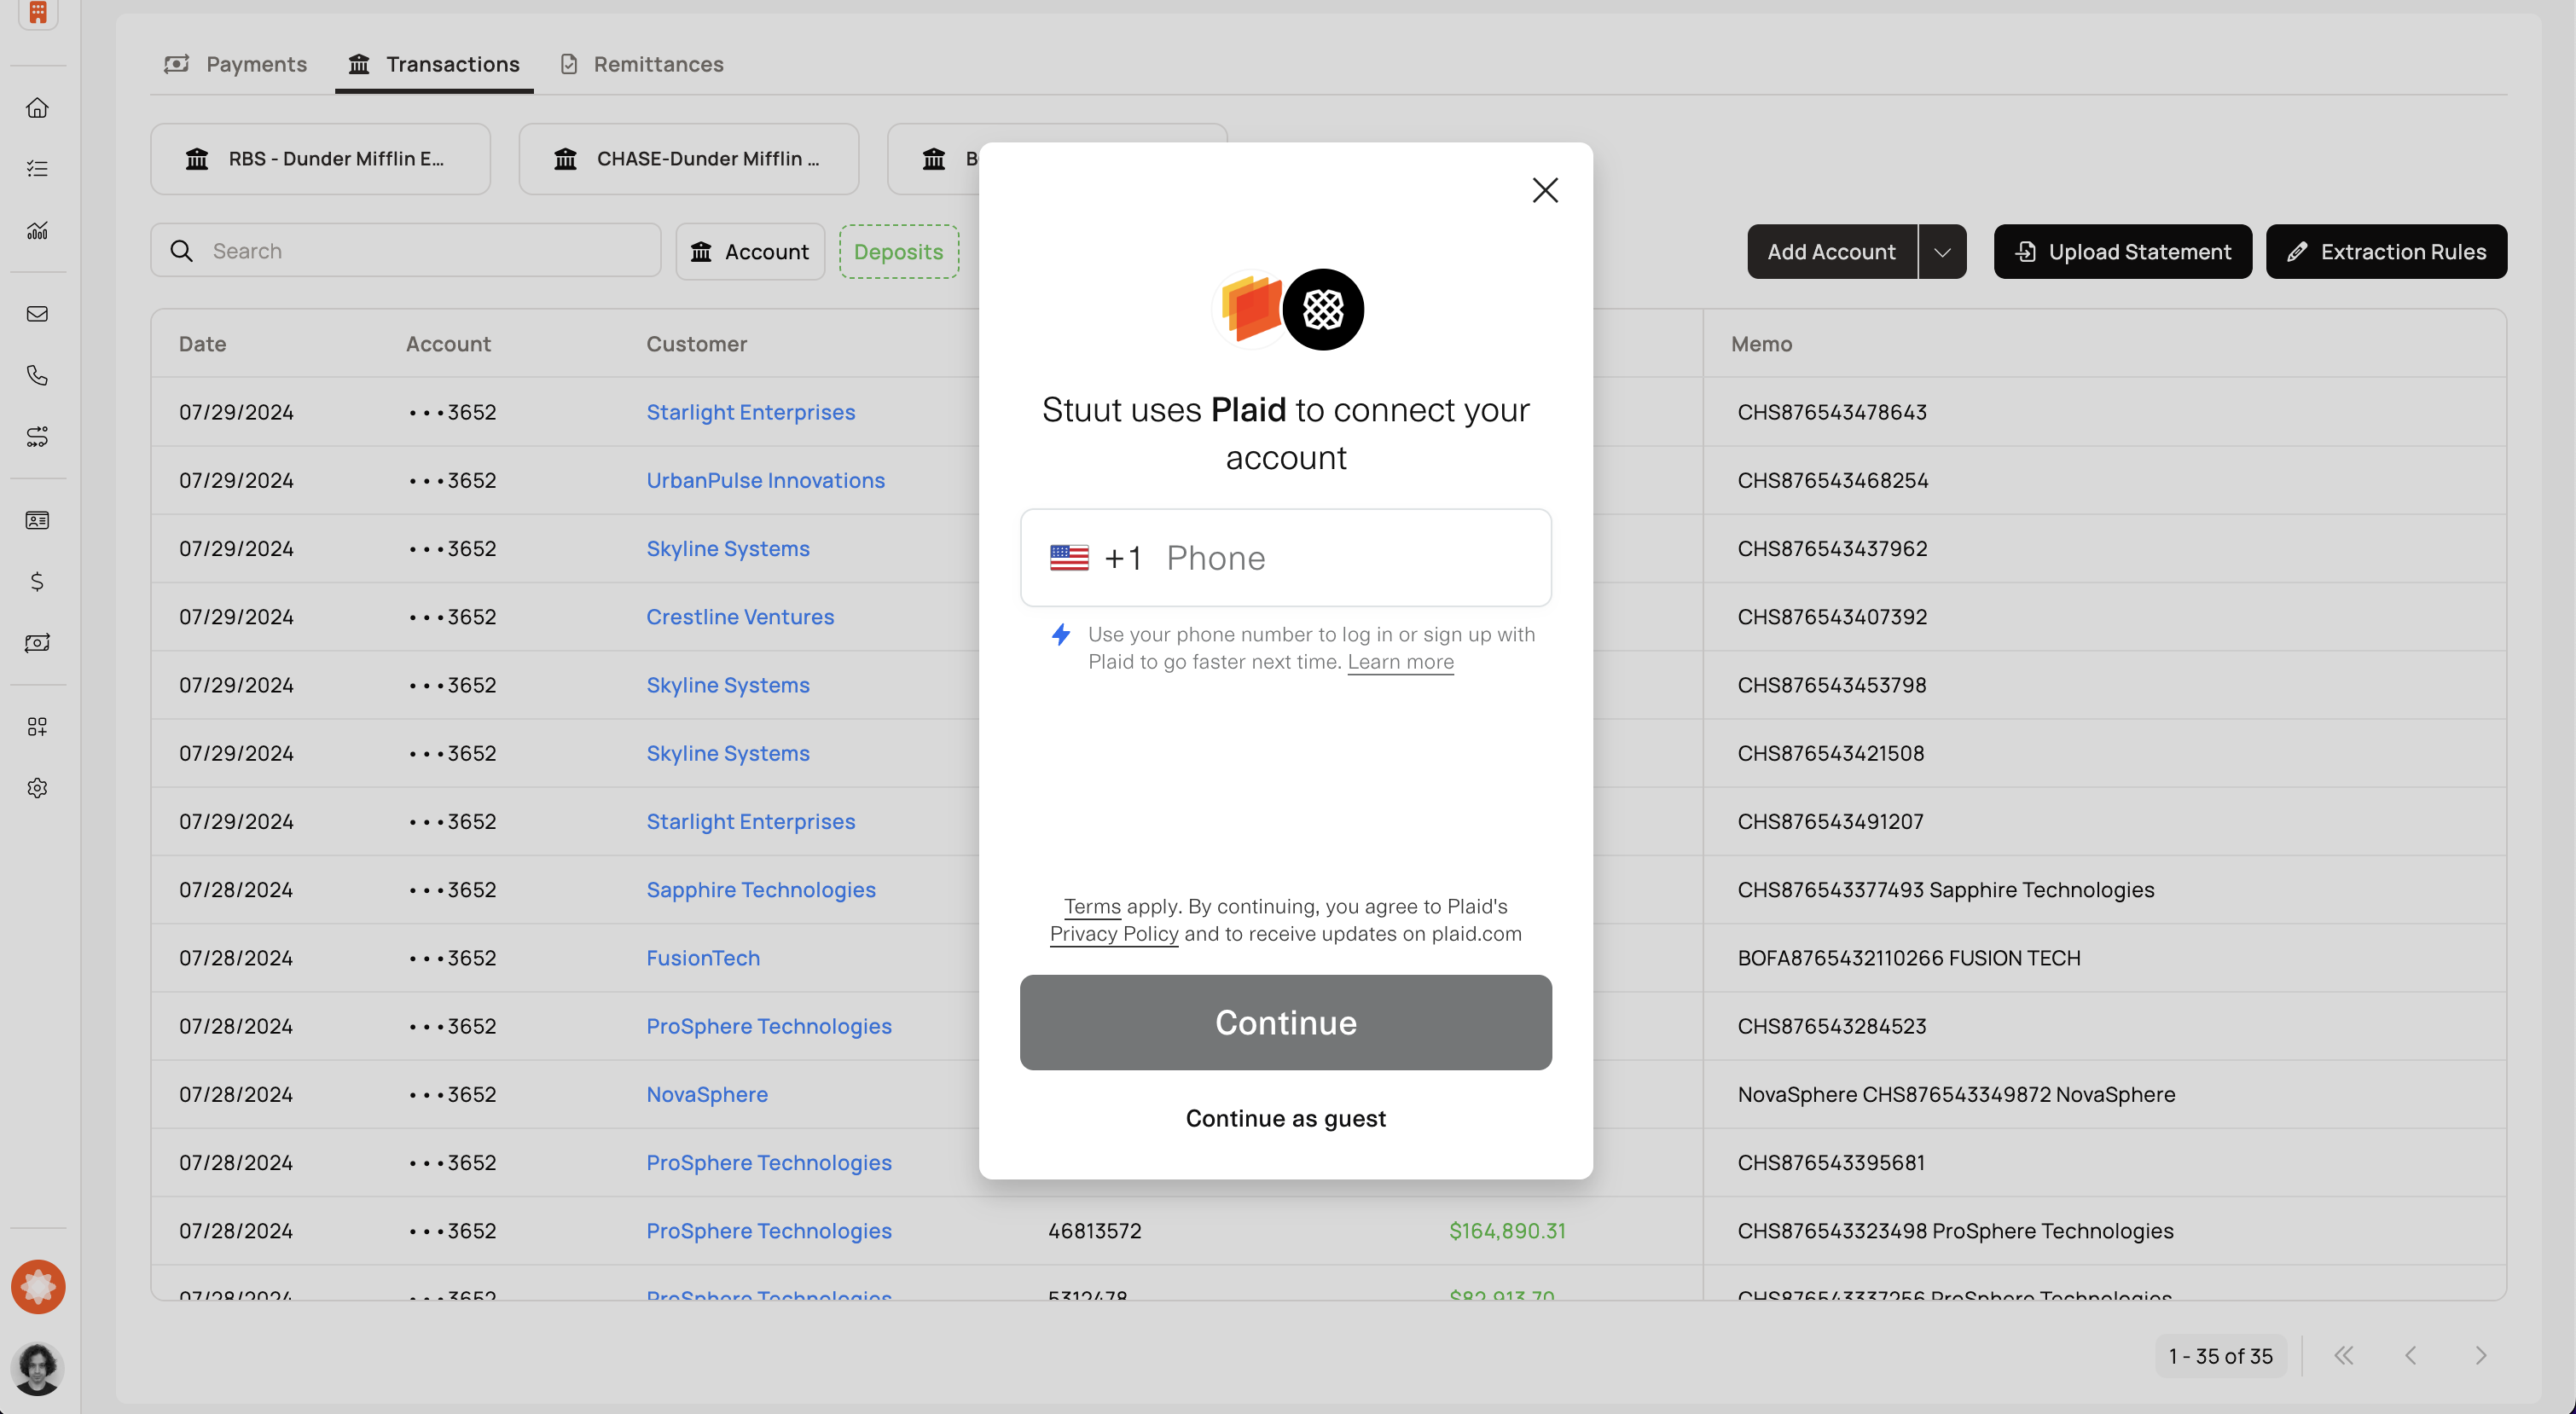This screenshot has width=2576, height=1414.
Task: Open settings gear icon in sidebar
Action: 37,788
